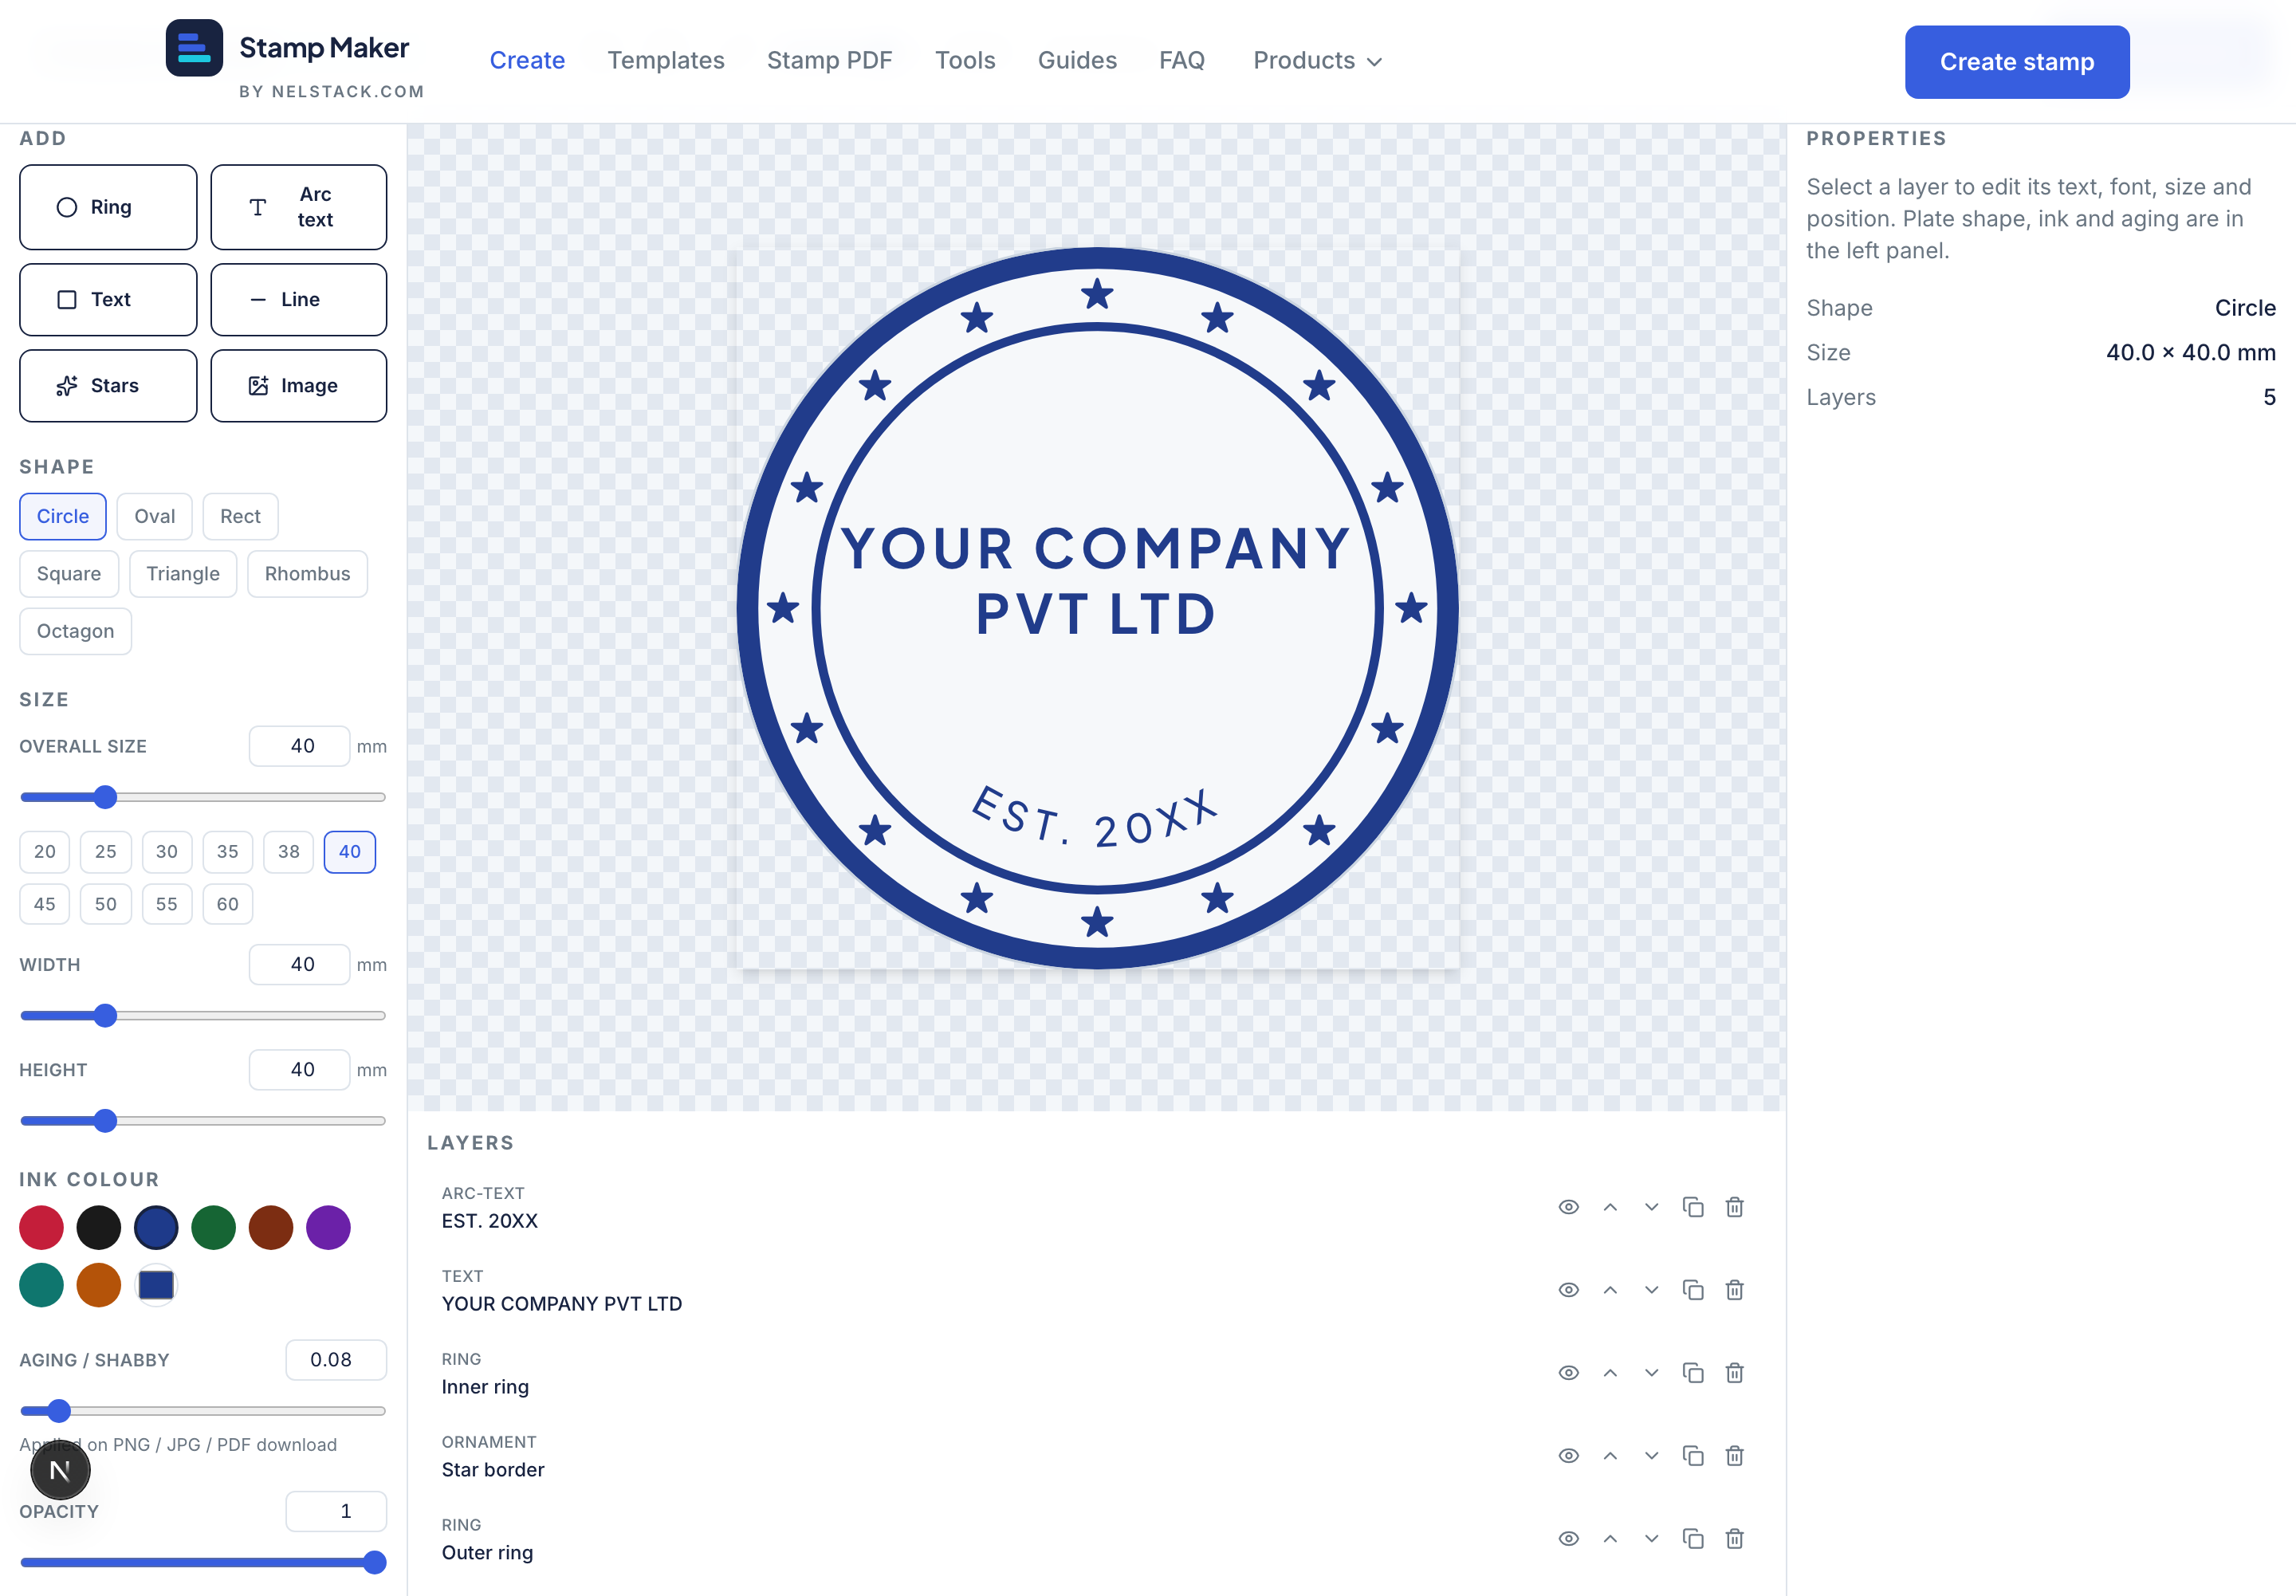The width and height of the screenshot is (2296, 1596).
Task: Pick the purple ink colour swatch
Action: (x=328, y=1227)
